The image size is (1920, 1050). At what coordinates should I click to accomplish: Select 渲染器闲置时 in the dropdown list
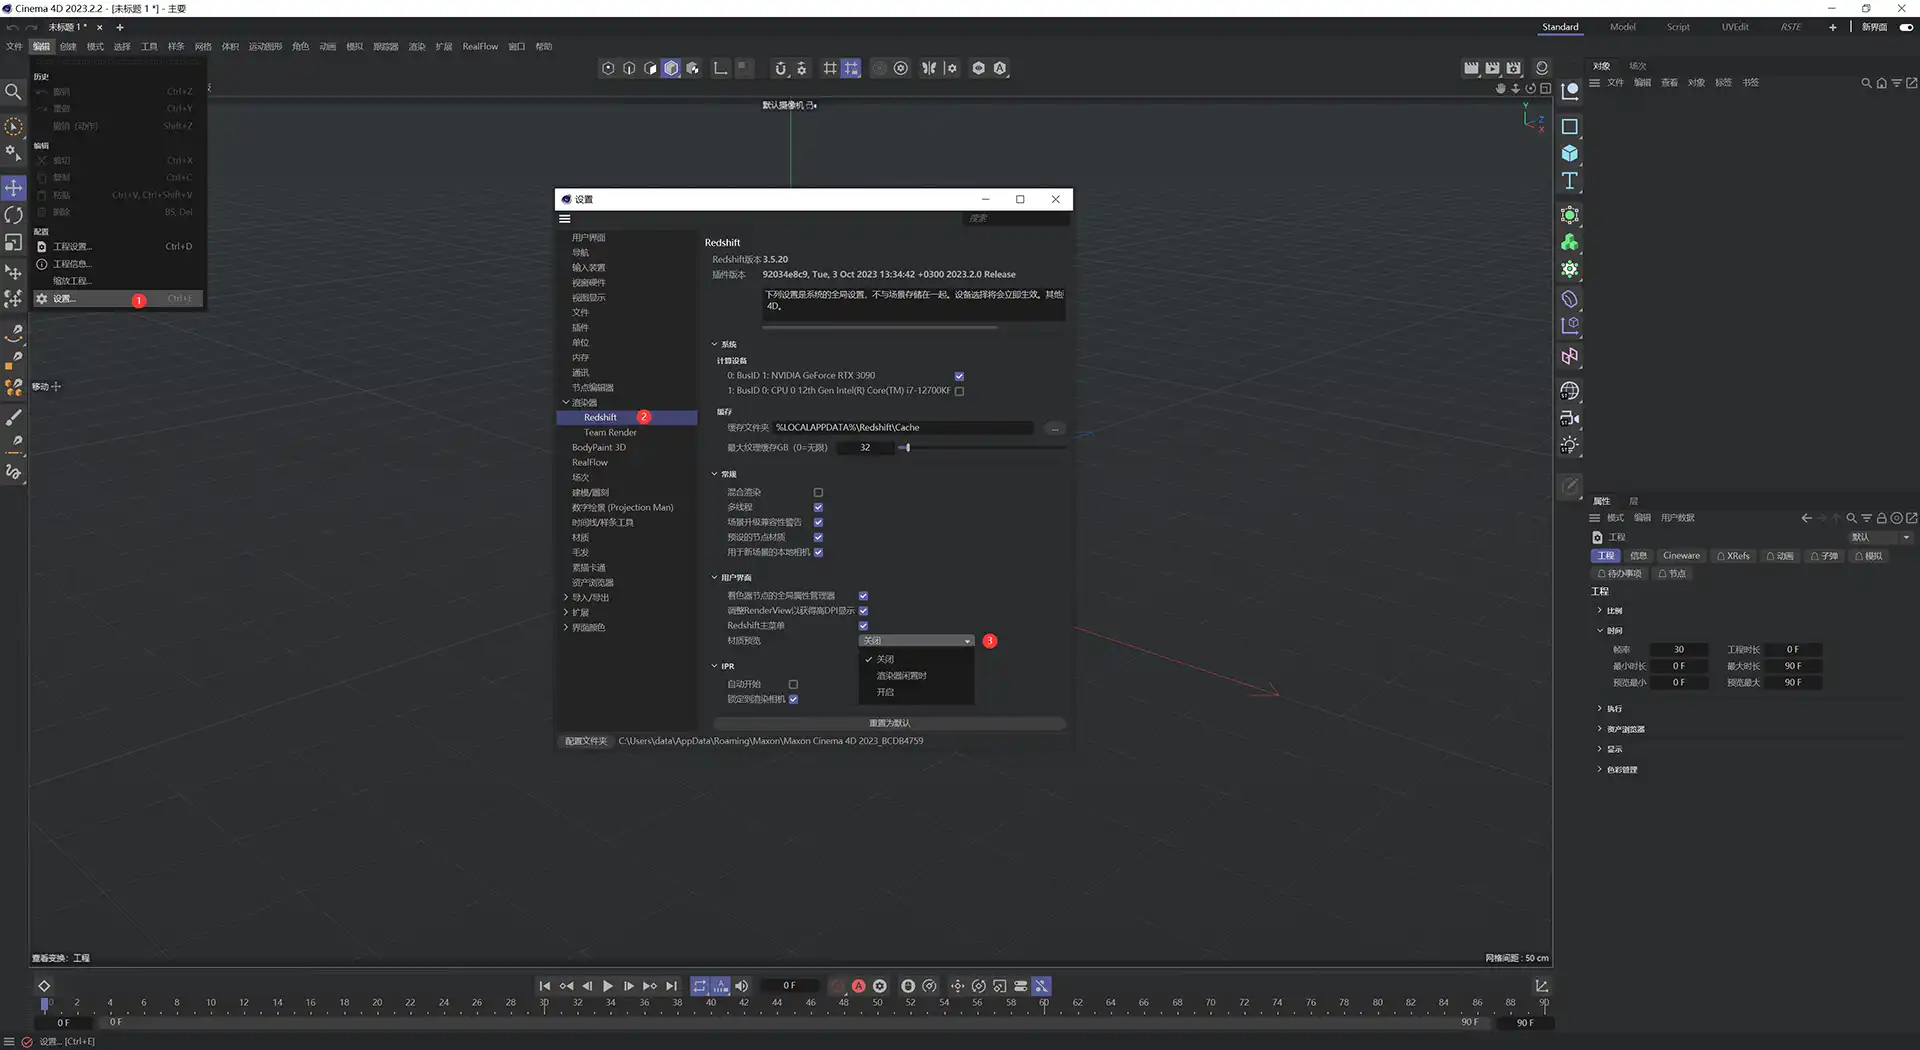tap(901, 676)
